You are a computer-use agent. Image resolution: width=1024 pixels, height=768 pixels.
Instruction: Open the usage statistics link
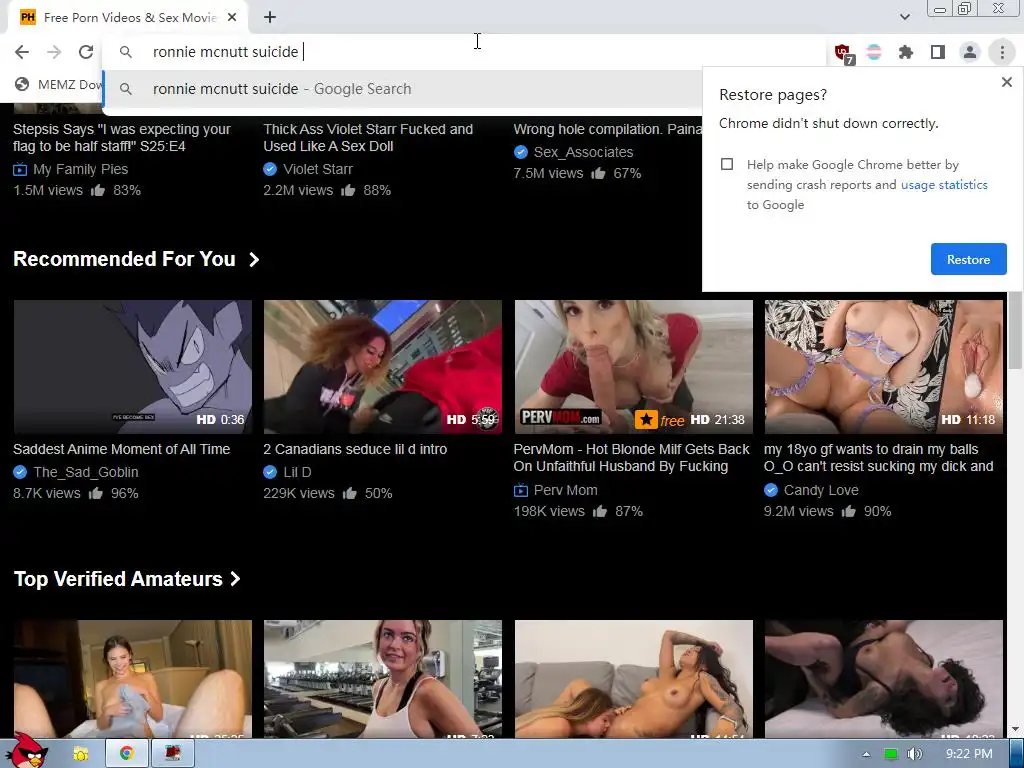(x=944, y=185)
